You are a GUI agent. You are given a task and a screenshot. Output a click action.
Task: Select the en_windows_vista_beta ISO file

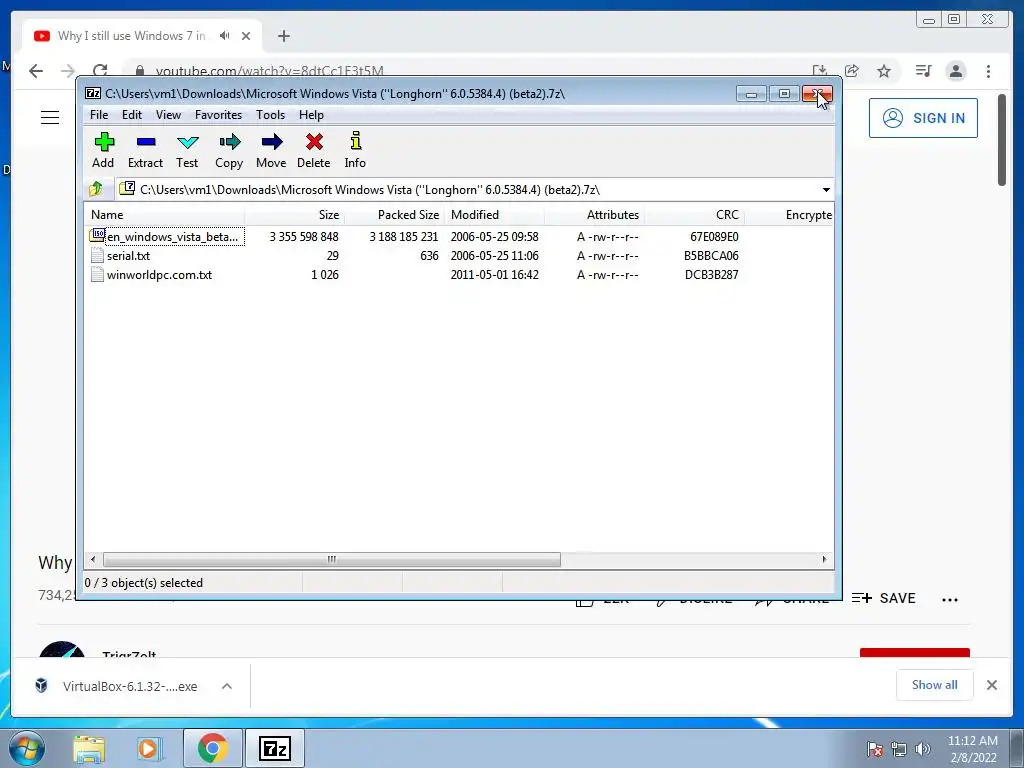(167, 236)
